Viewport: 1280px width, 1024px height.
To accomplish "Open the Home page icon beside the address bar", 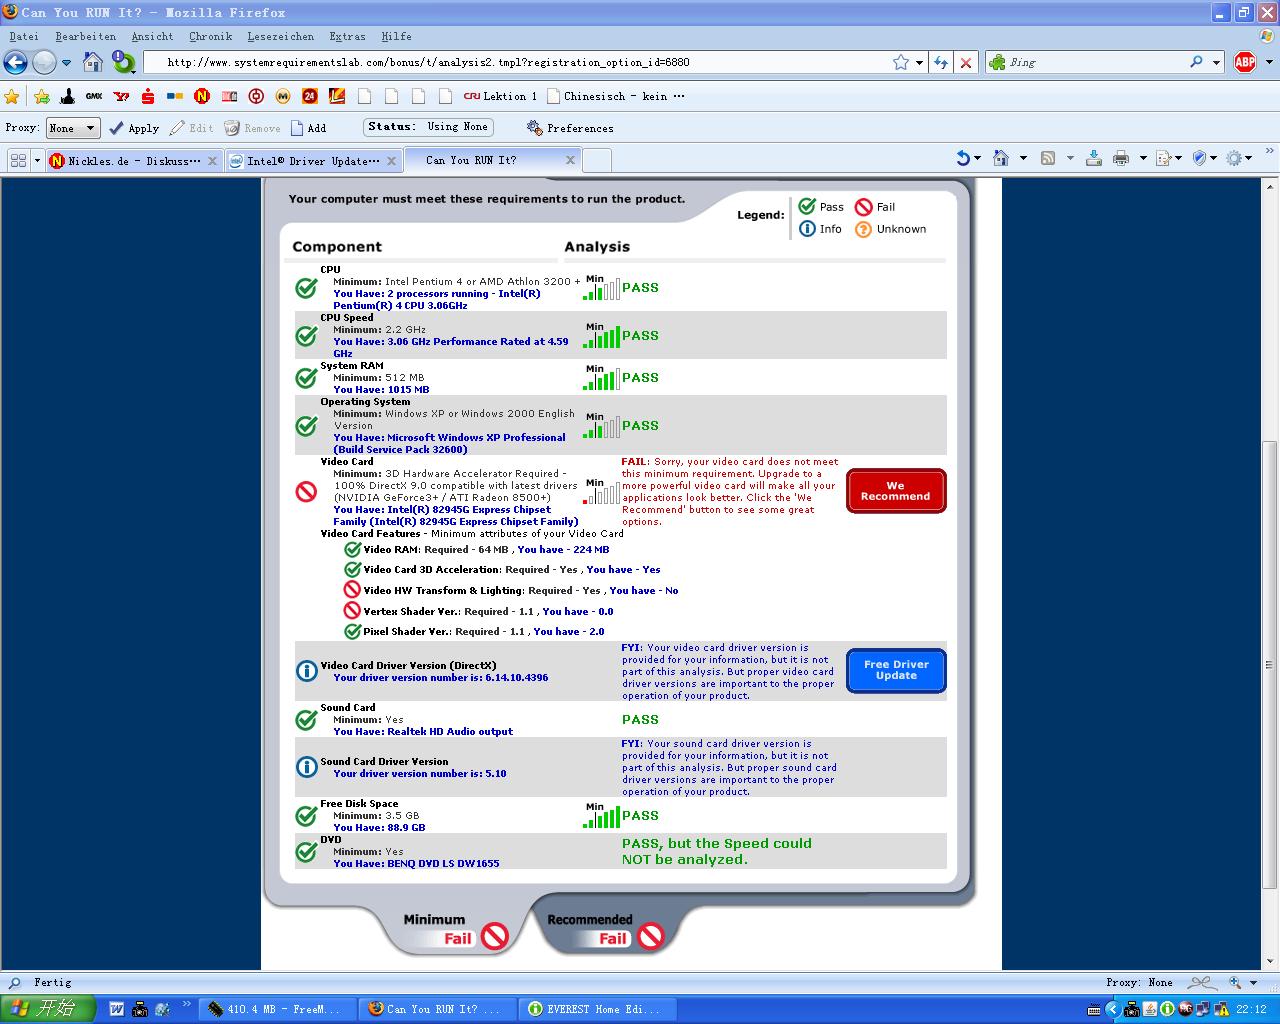I will (93, 62).
